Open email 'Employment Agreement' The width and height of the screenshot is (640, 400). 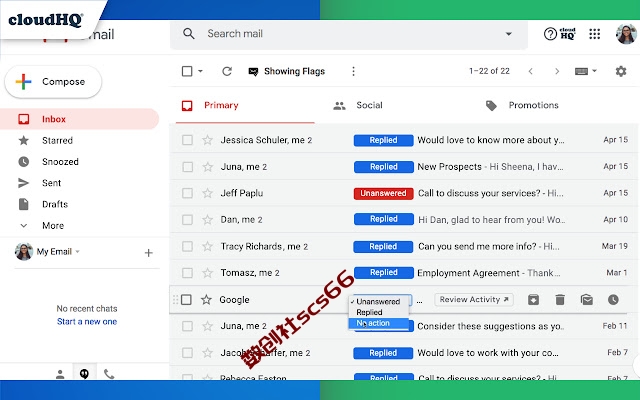point(468,273)
